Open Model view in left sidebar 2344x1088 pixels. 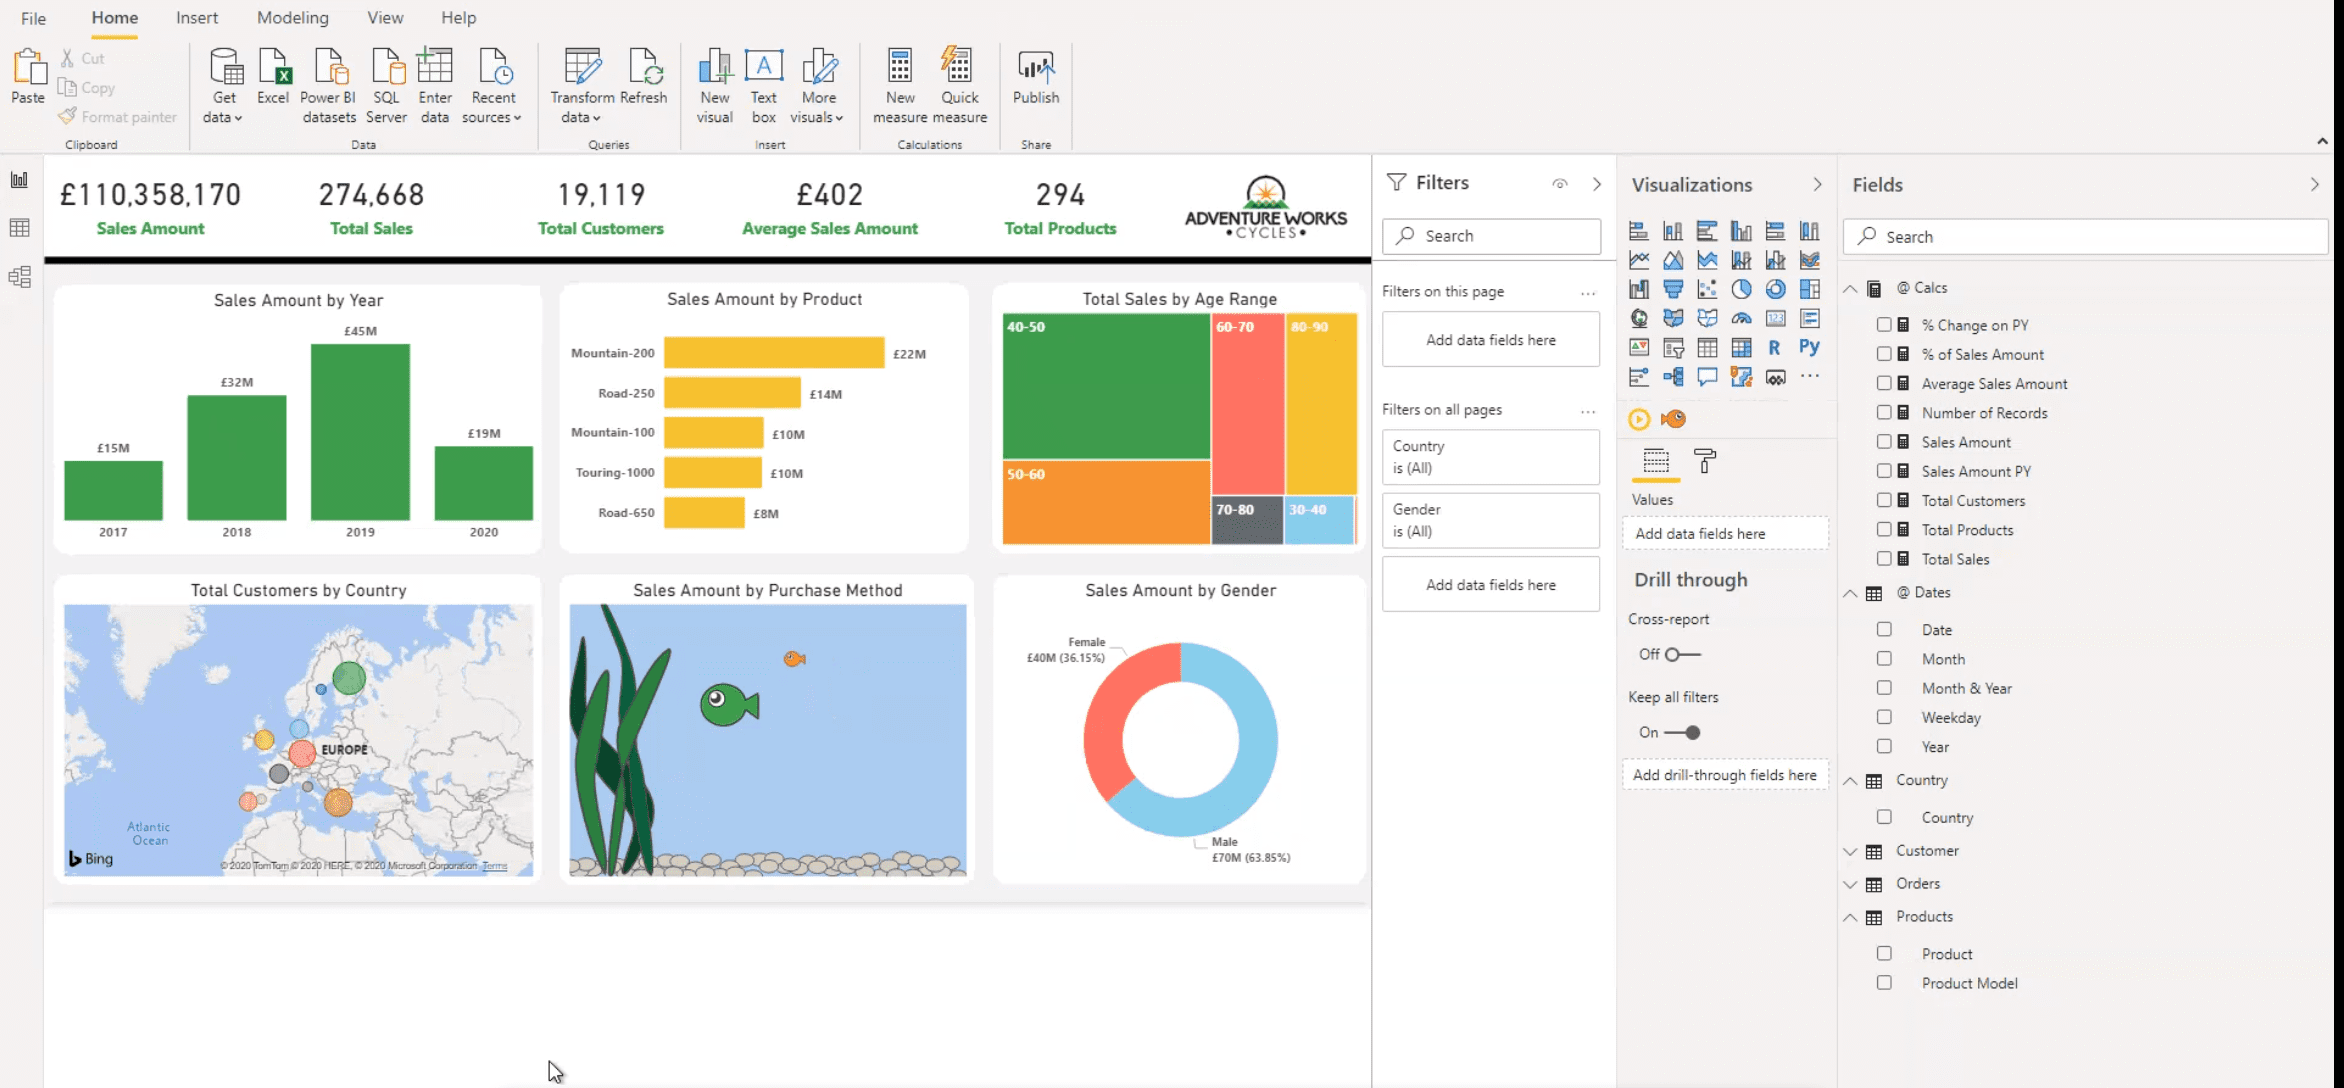point(19,277)
